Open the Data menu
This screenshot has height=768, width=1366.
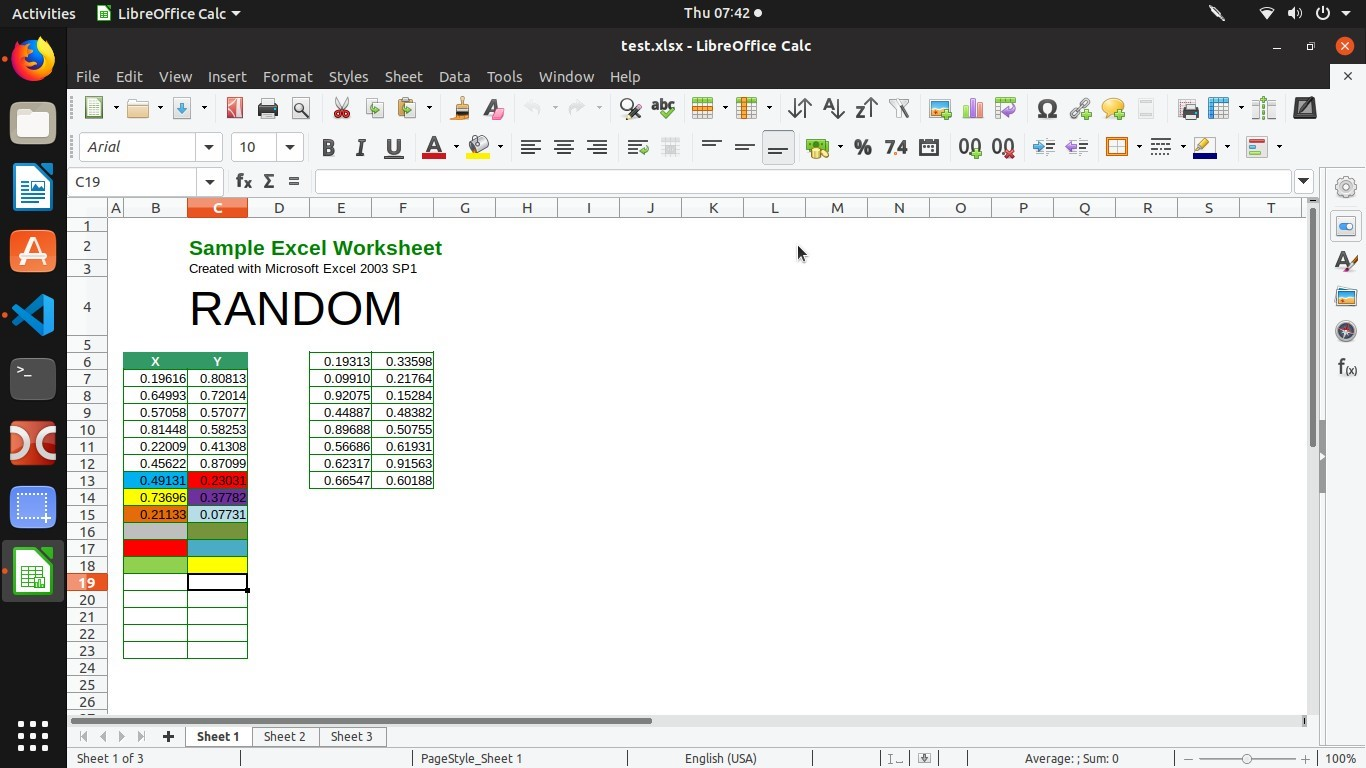pos(454,76)
